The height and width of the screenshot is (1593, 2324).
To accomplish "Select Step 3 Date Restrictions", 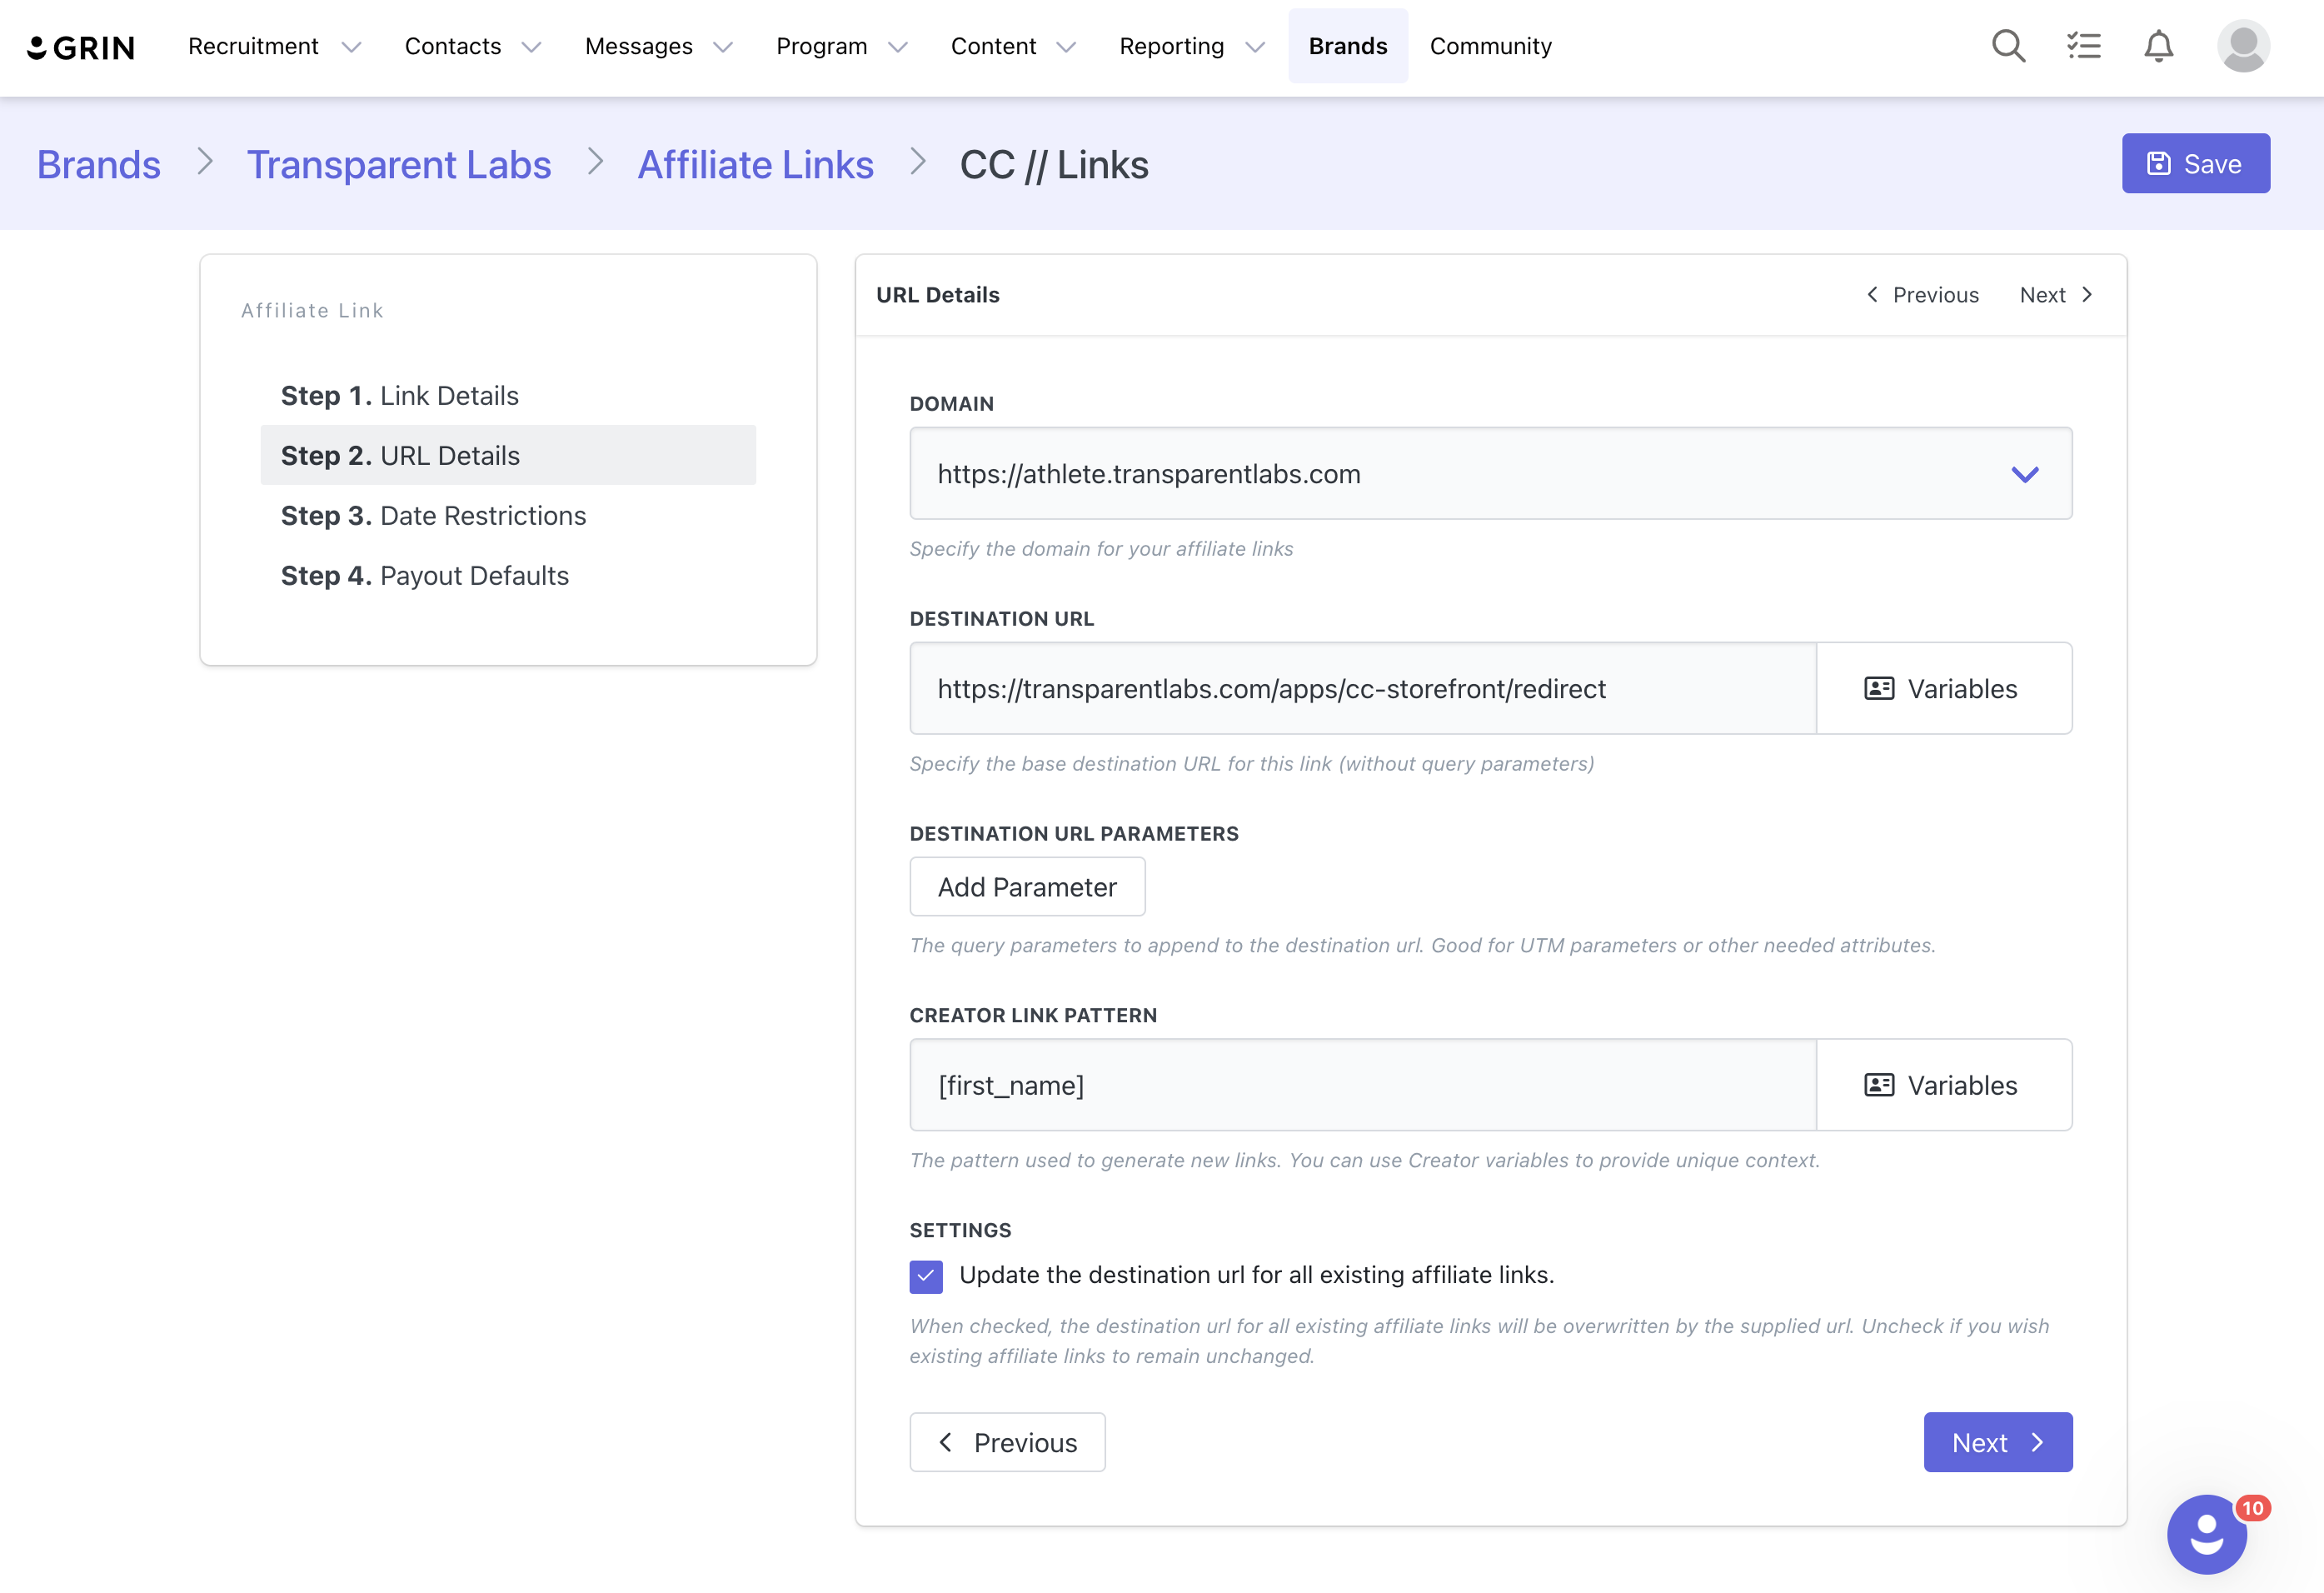I will [x=508, y=515].
